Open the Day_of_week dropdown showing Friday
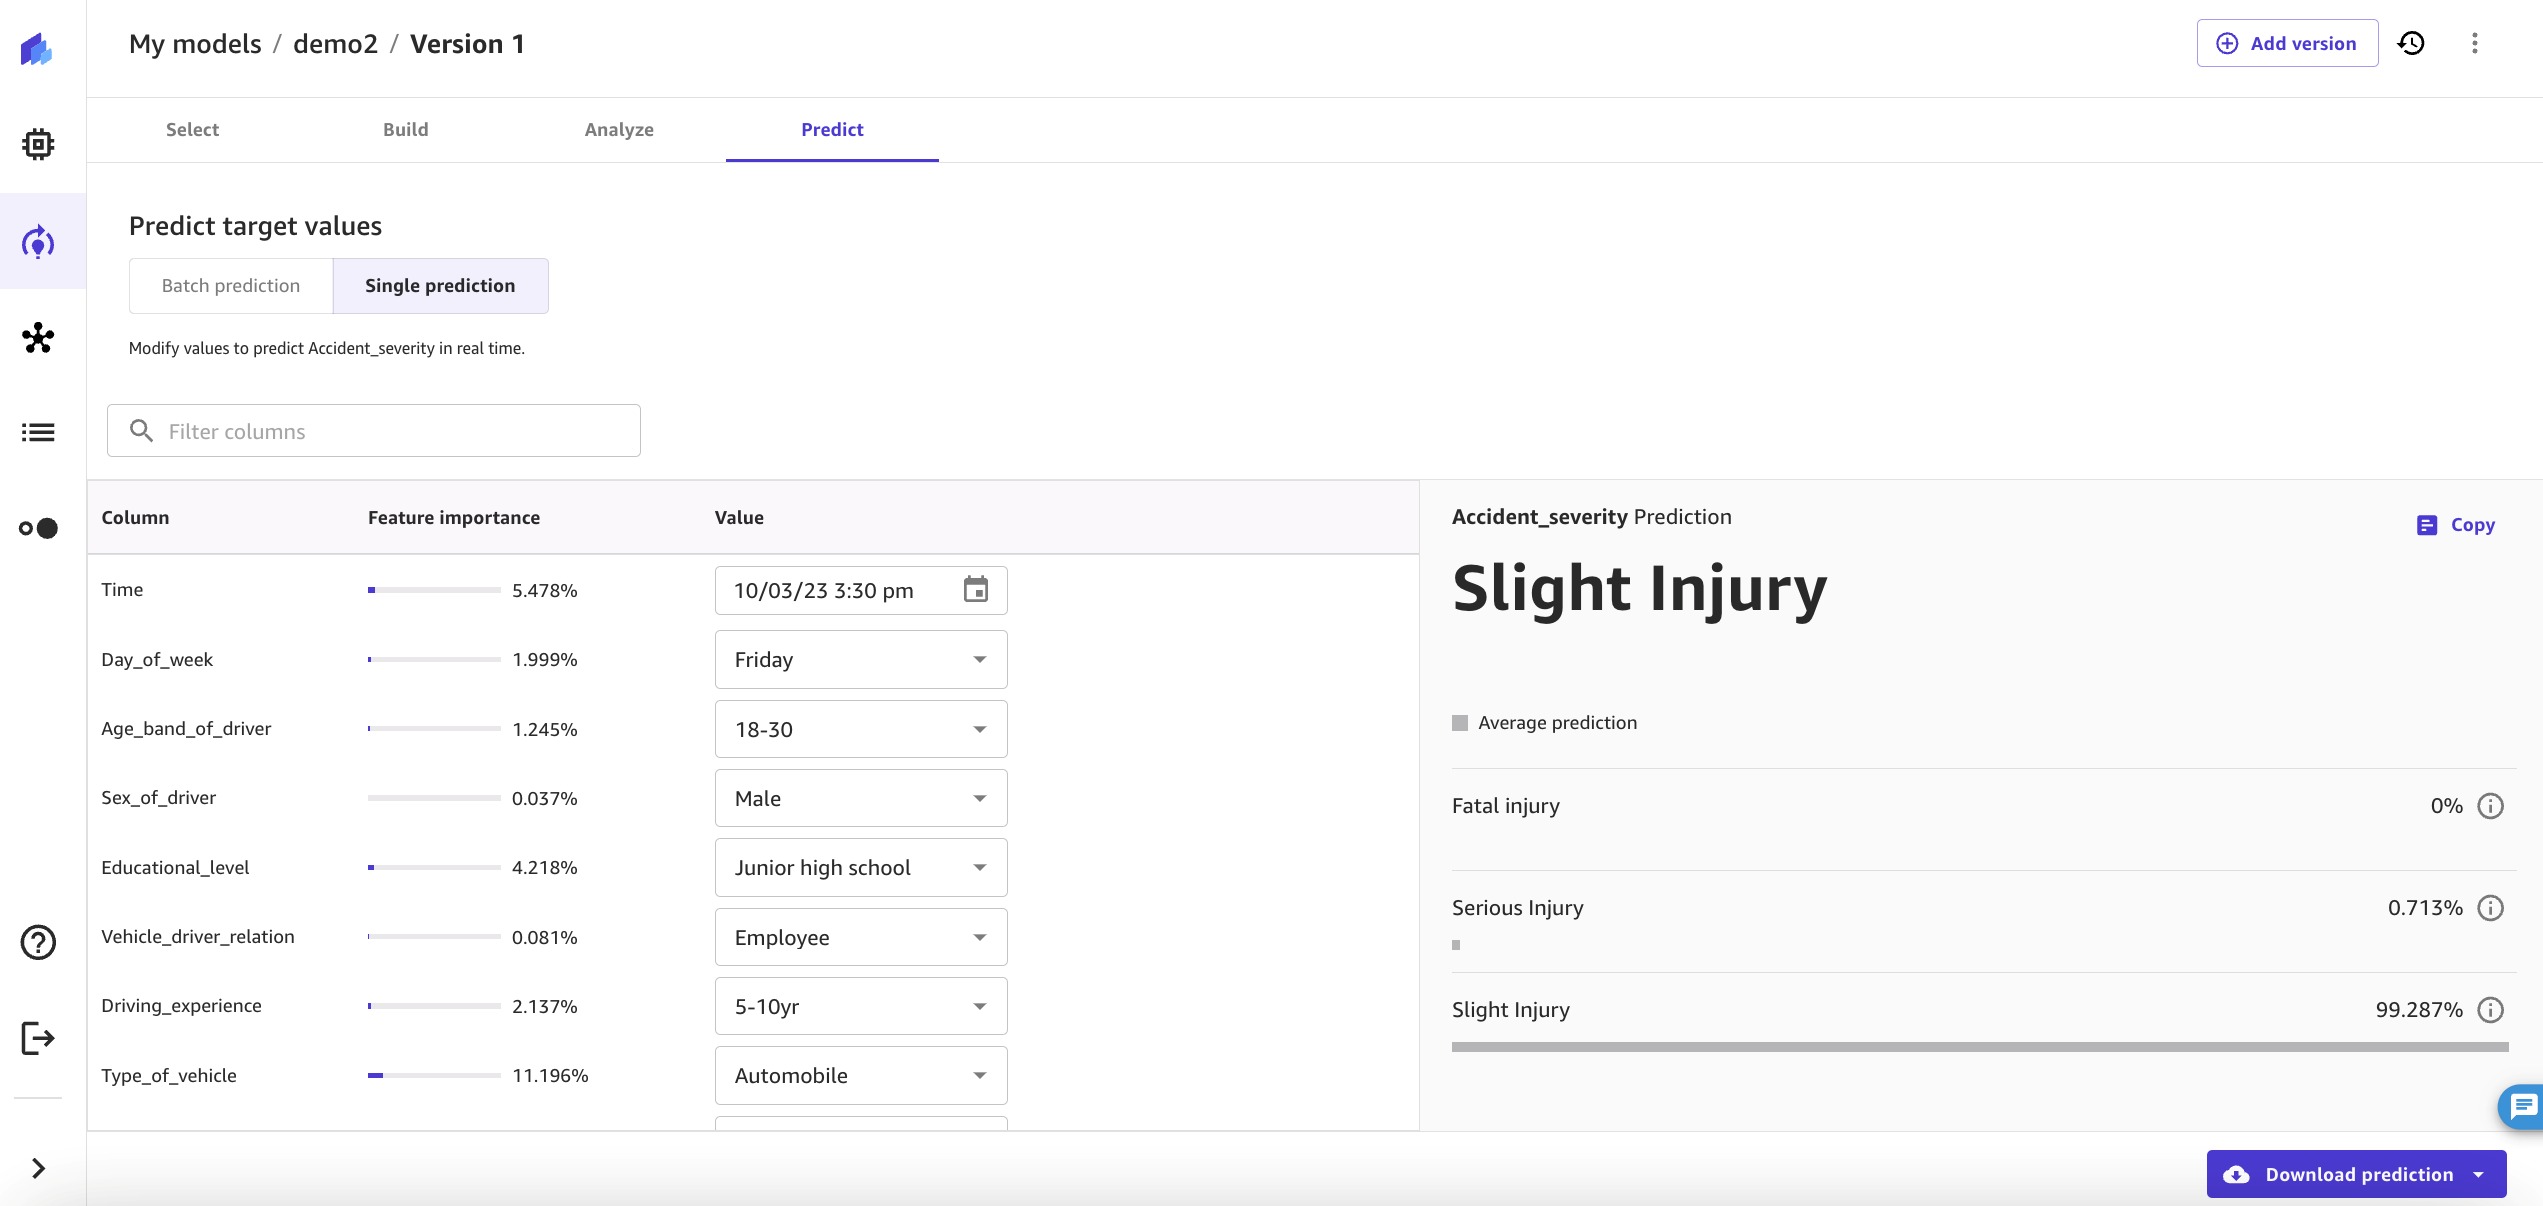This screenshot has height=1206, width=2543. click(x=860, y=660)
